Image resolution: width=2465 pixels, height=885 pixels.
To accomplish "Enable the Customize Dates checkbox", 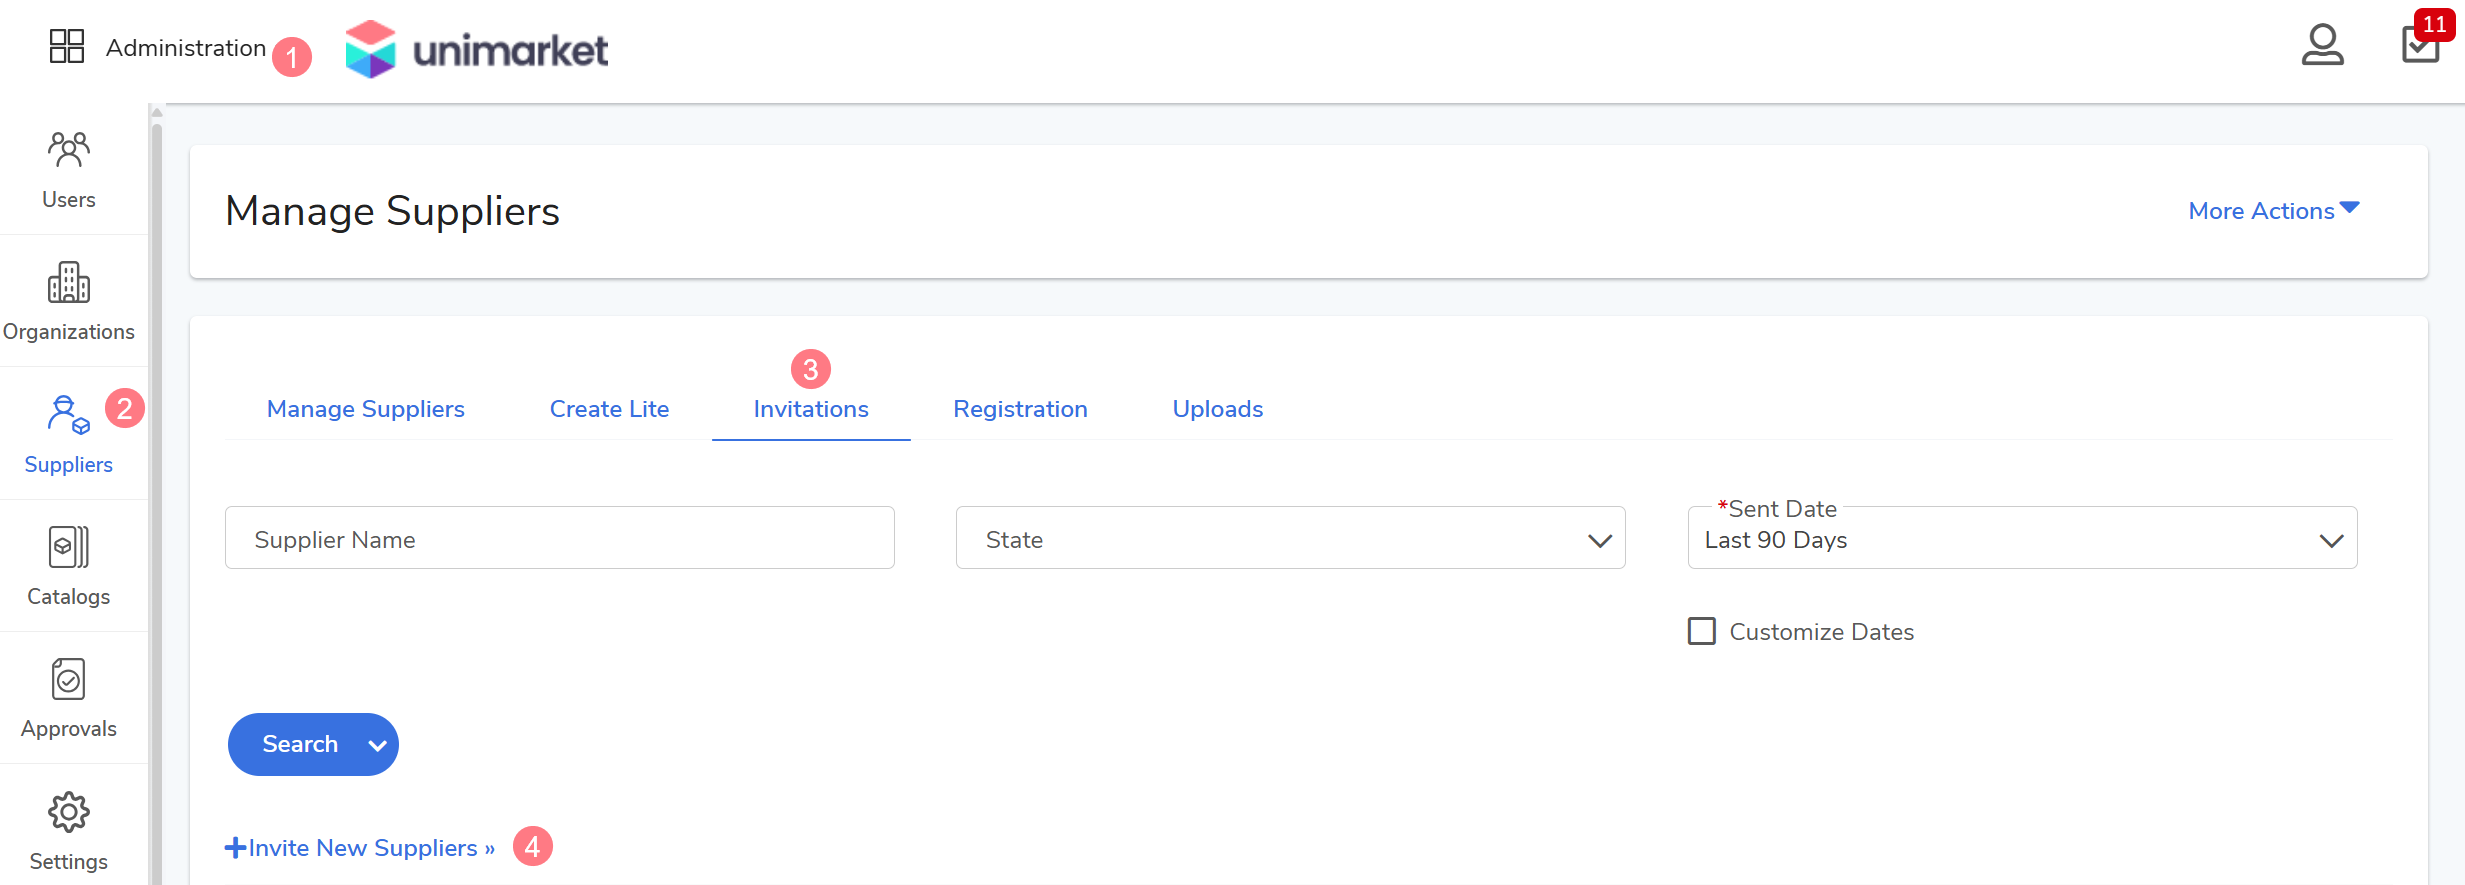I will click(x=1702, y=631).
